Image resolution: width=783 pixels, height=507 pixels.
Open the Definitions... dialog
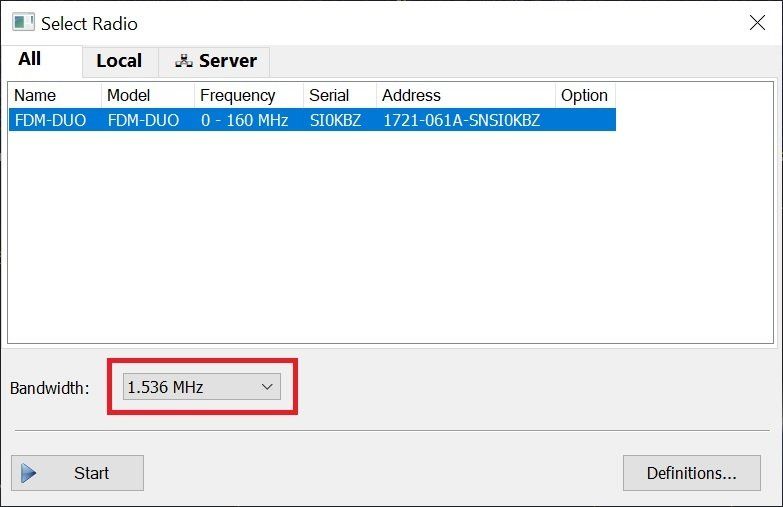pyautogui.click(x=692, y=473)
